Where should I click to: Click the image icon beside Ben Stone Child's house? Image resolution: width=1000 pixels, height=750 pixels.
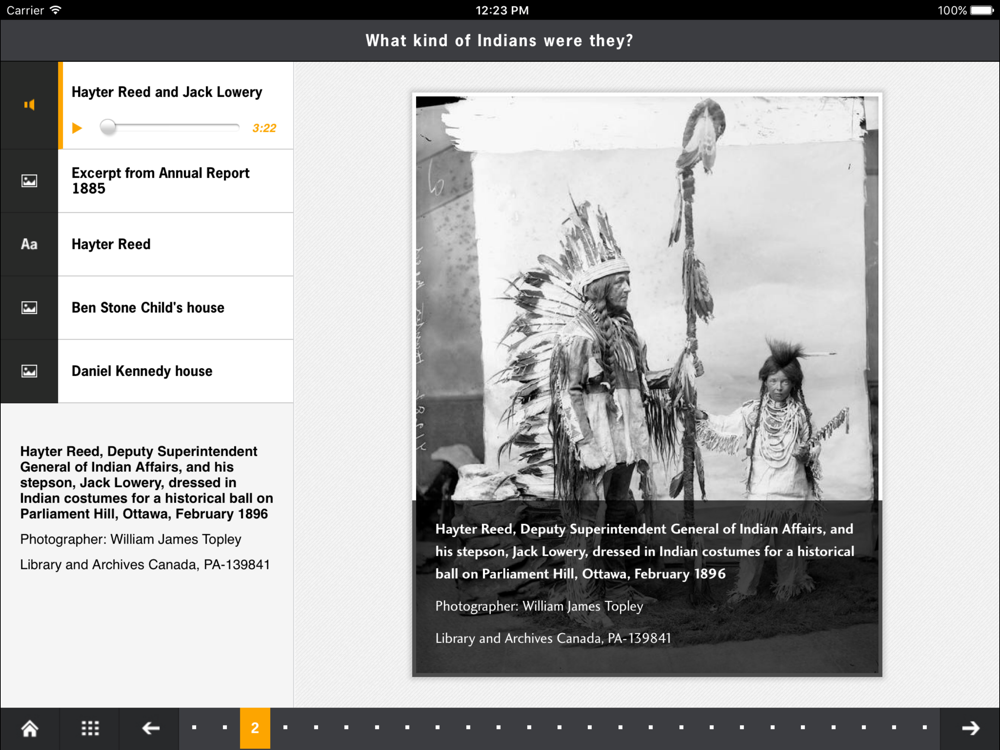pos(29,307)
